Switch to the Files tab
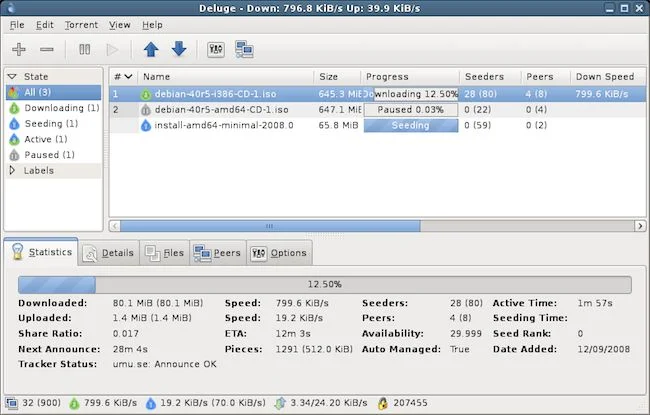Screen dimensions: 650x415 point(165,252)
